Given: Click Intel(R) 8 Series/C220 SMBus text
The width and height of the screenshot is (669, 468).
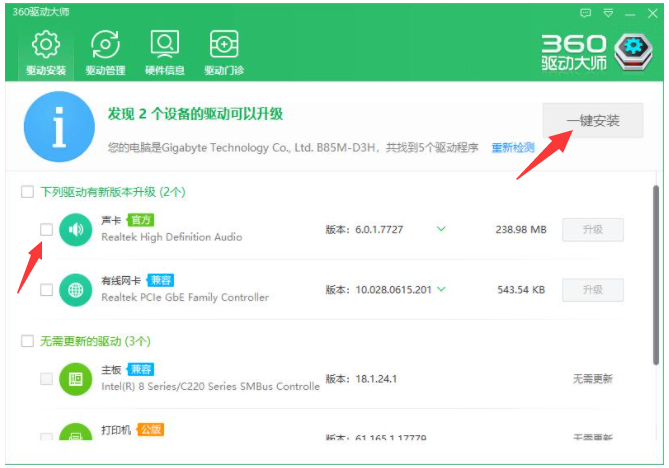Looking at the screenshot, I should click(210, 387).
